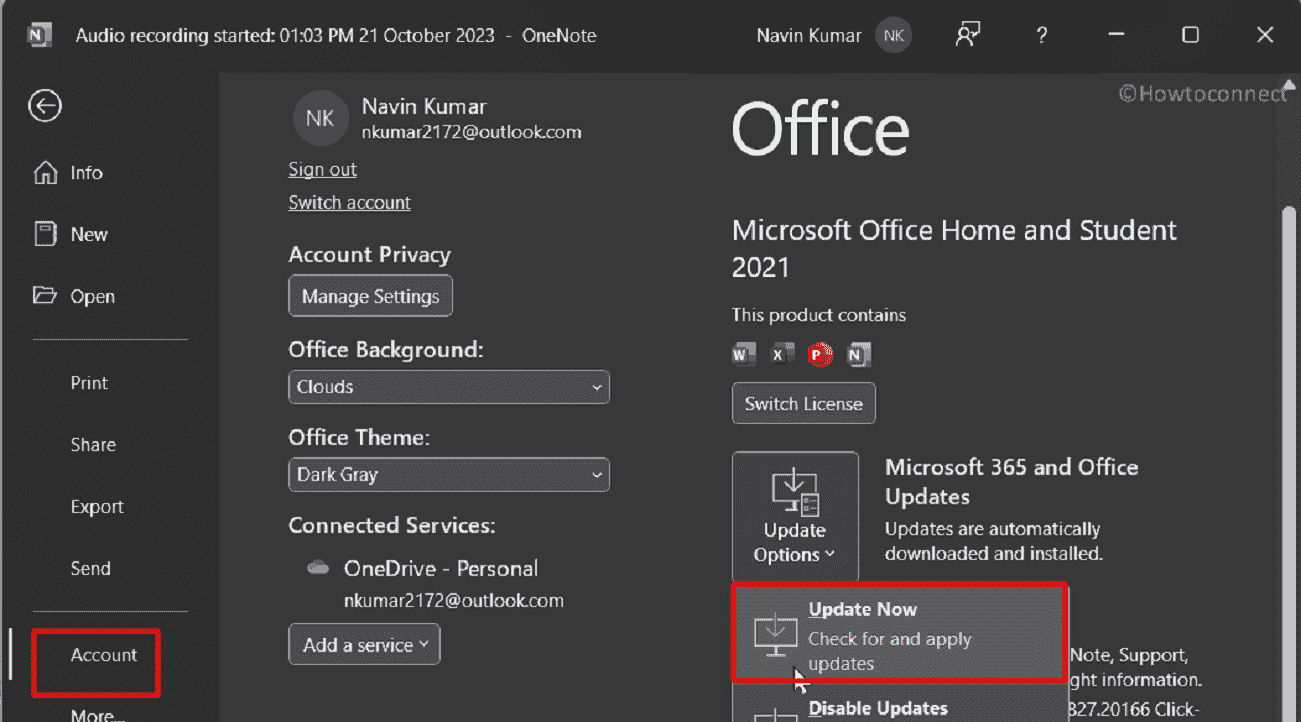Image resolution: width=1301 pixels, height=722 pixels.
Task: Click the Microsoft Office Home and Student 2021 text
Action: 954,249
